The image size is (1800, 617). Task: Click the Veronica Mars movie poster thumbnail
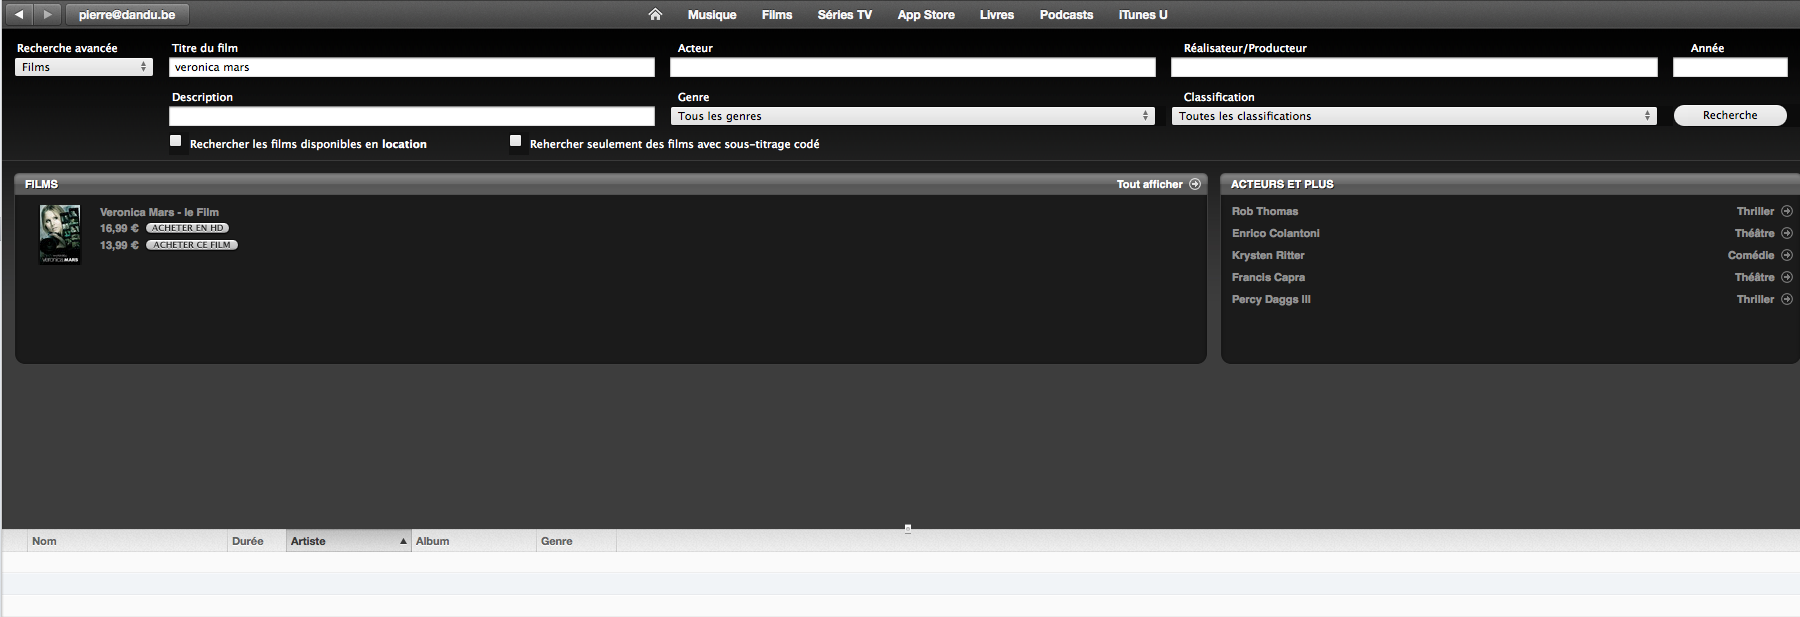[x=60, y=234]
